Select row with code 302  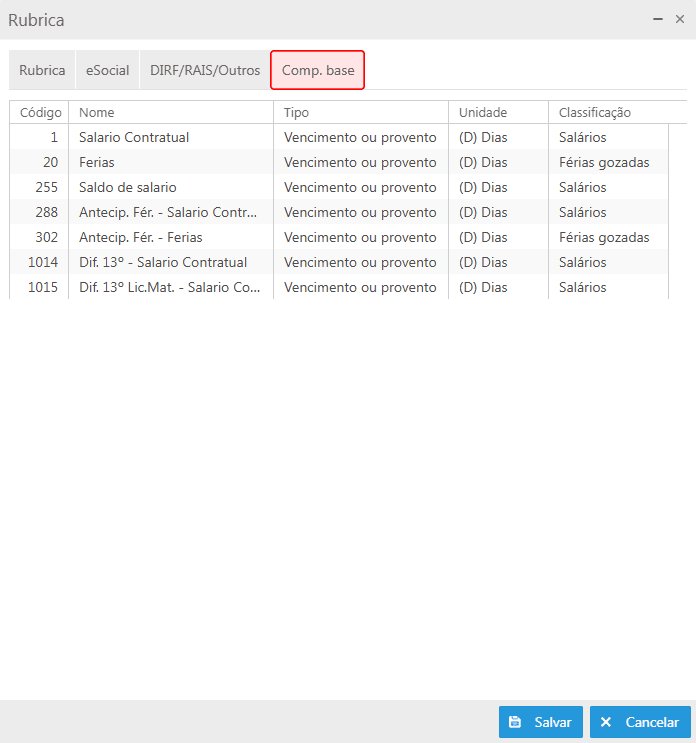point(339,237)
